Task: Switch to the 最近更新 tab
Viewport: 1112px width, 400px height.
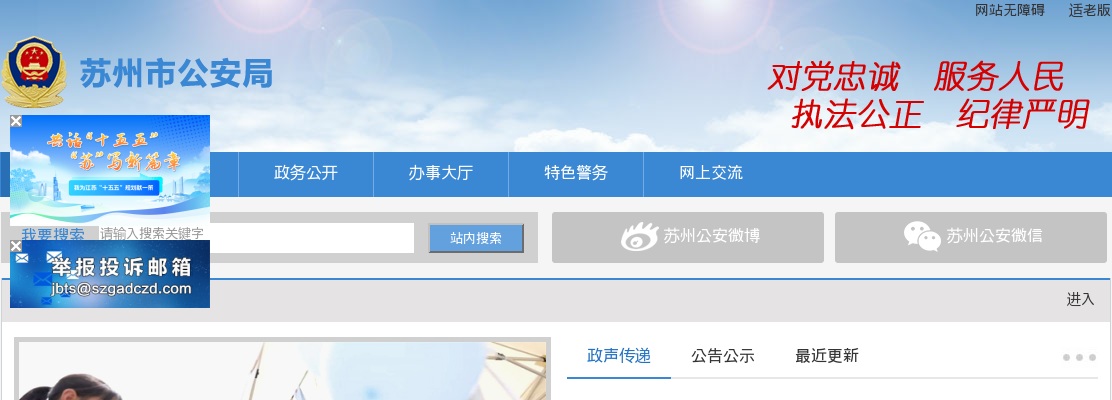Action: [826, 356]
